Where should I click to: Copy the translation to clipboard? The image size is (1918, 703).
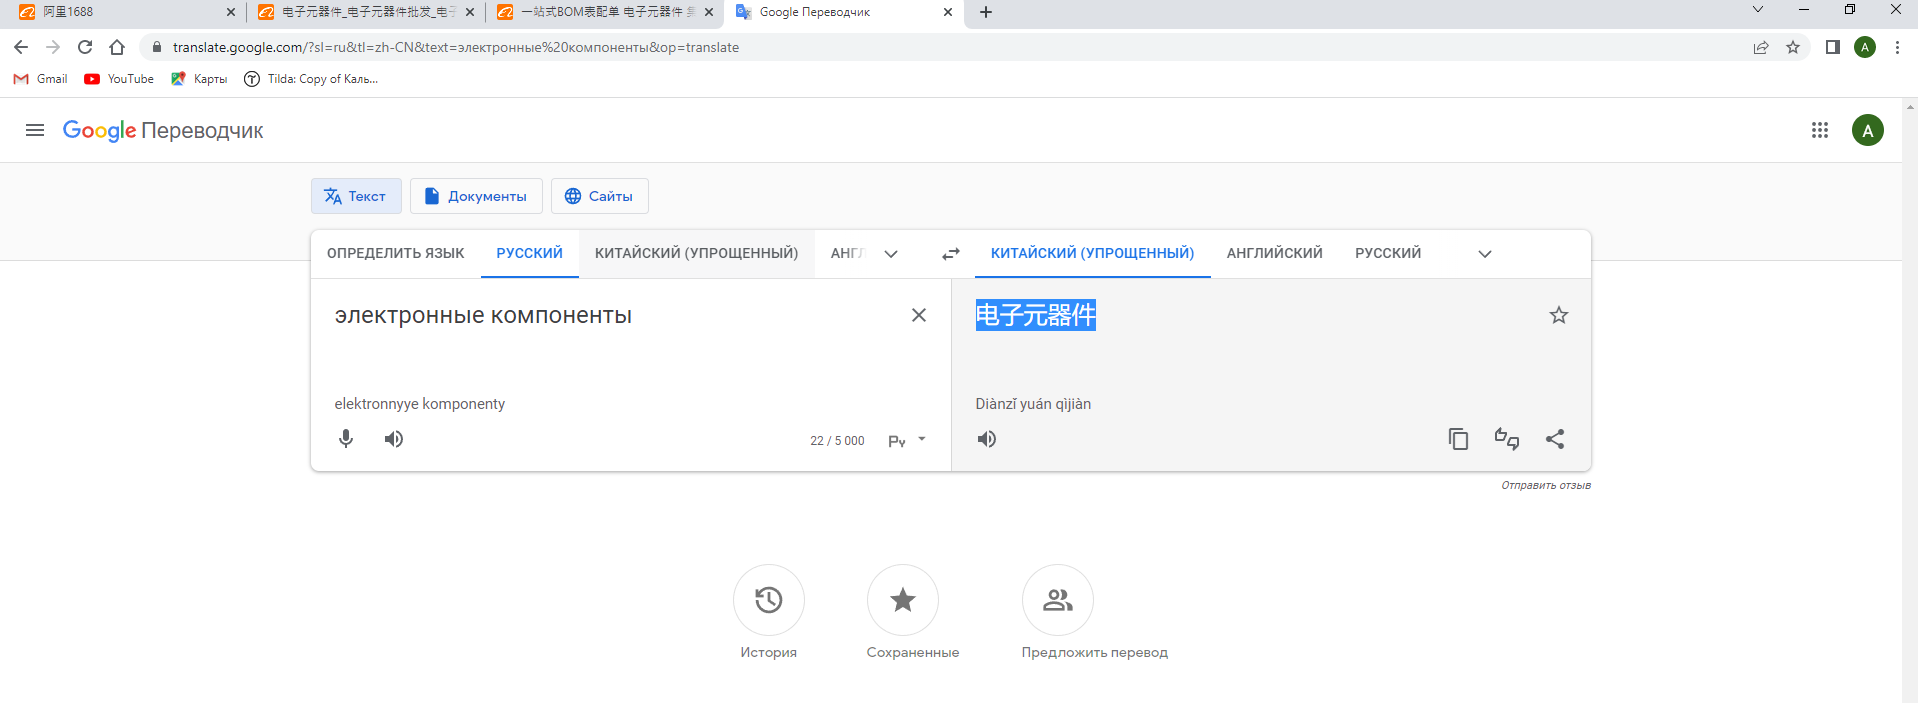pyautogui.click(x=1459, y=439)
